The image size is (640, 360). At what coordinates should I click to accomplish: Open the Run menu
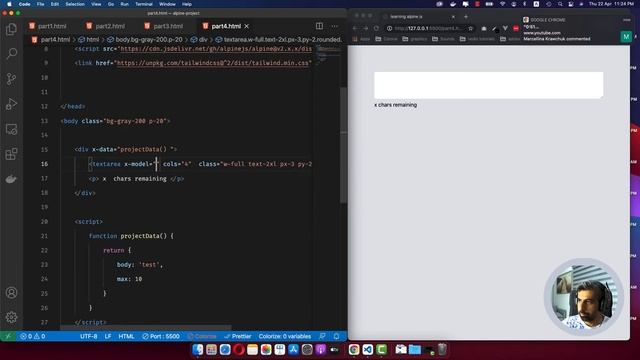[x=124, y=4]
